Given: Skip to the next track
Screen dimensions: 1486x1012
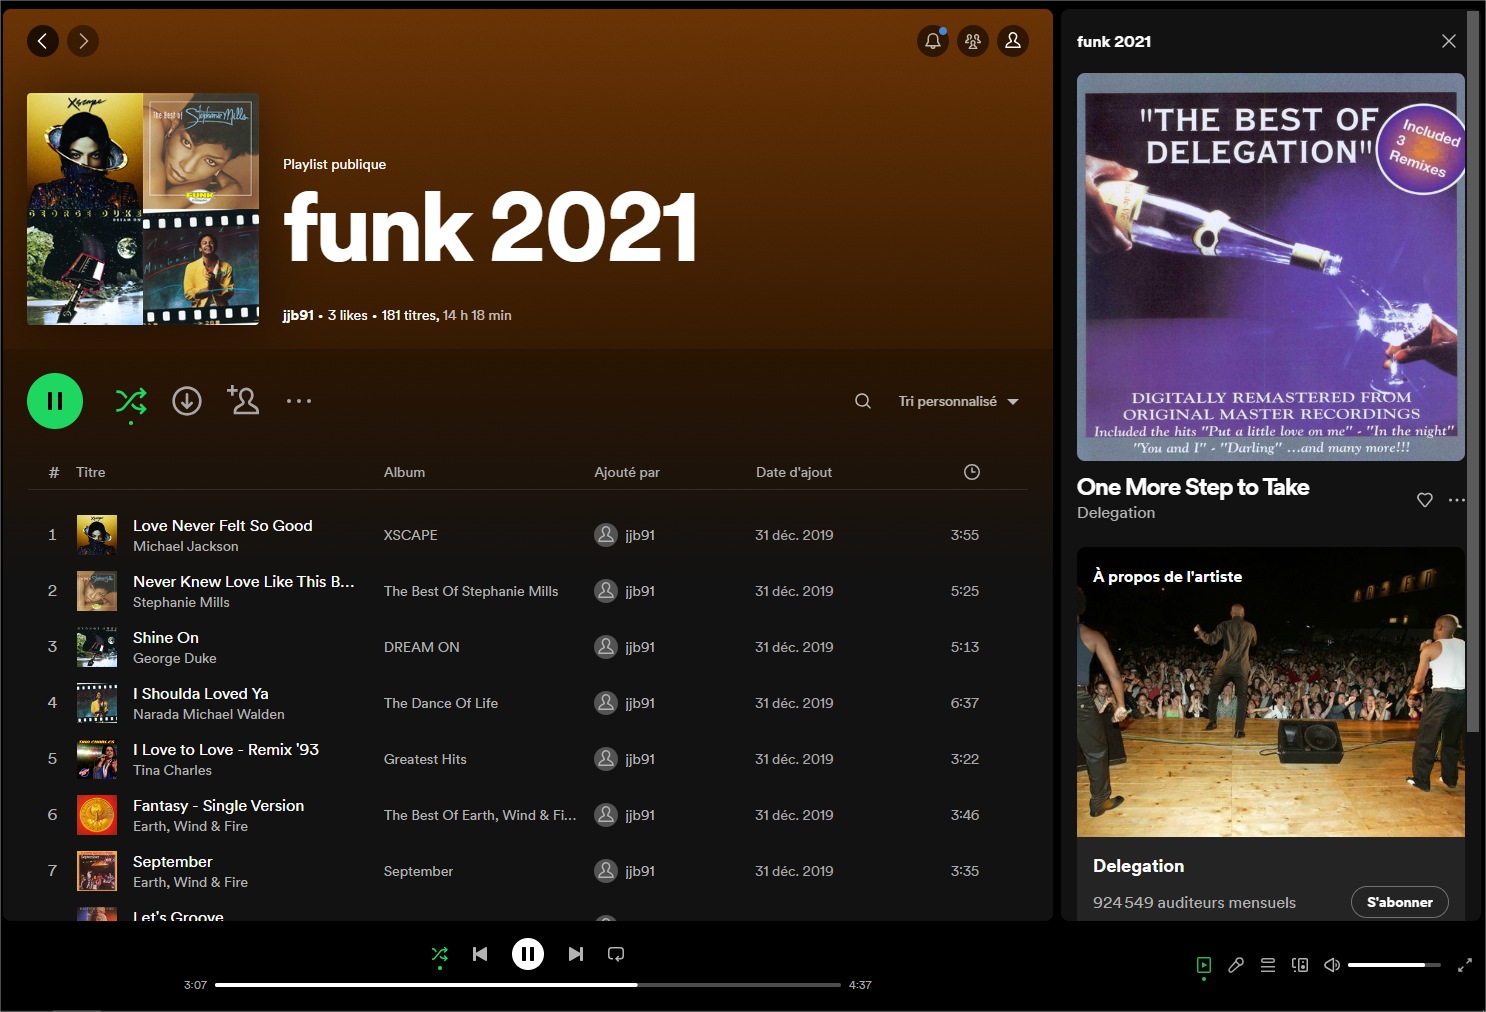Looking at the screenshot, I should pos(576,954).
